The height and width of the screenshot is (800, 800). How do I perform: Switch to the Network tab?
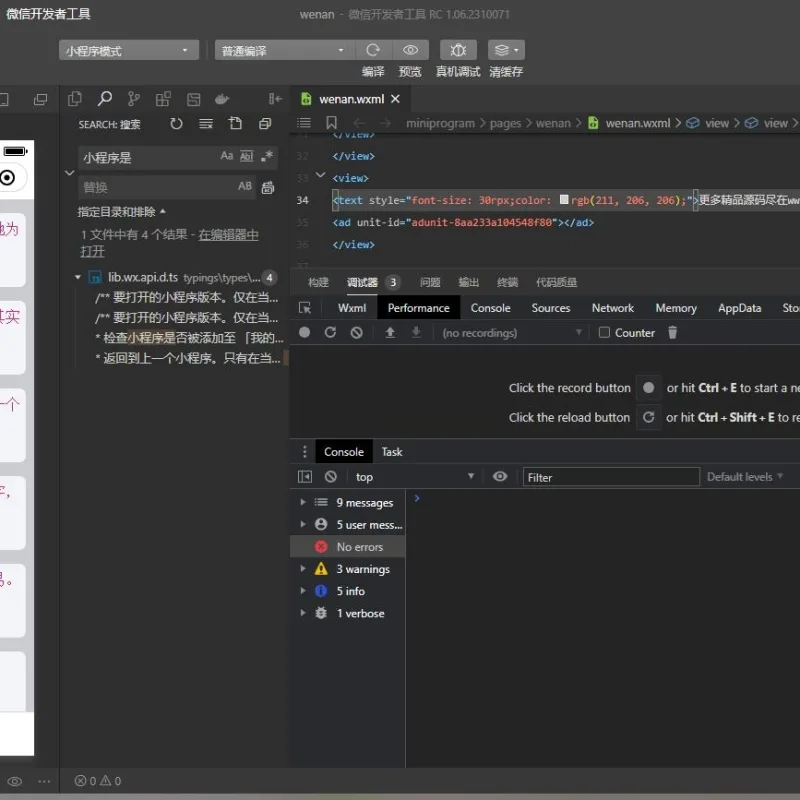click(612, 308)
